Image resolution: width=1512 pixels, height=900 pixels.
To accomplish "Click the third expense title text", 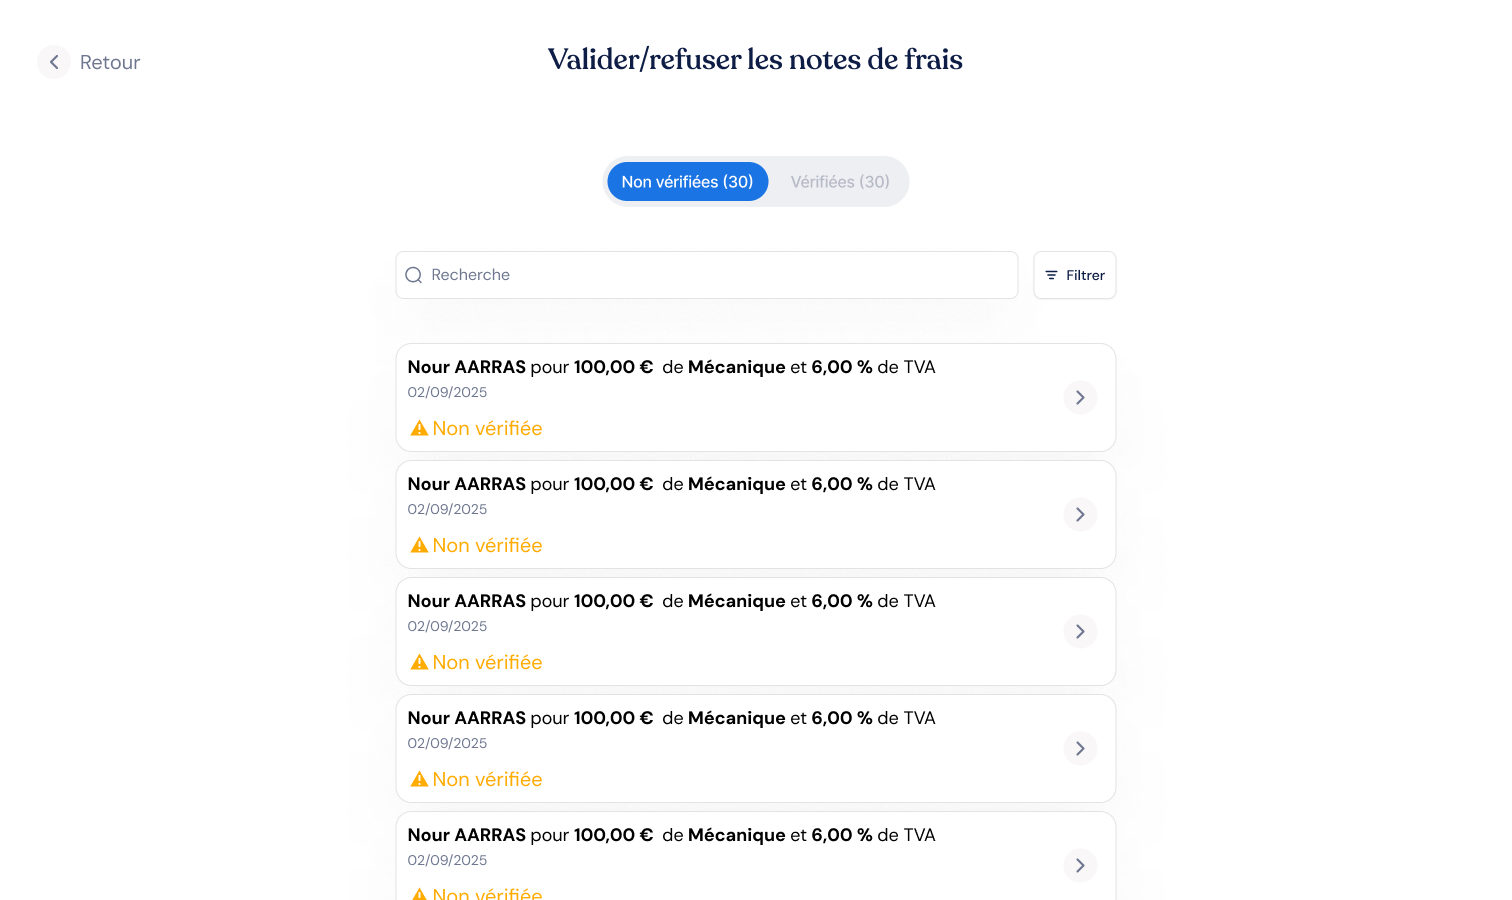I will pos(671,601).
